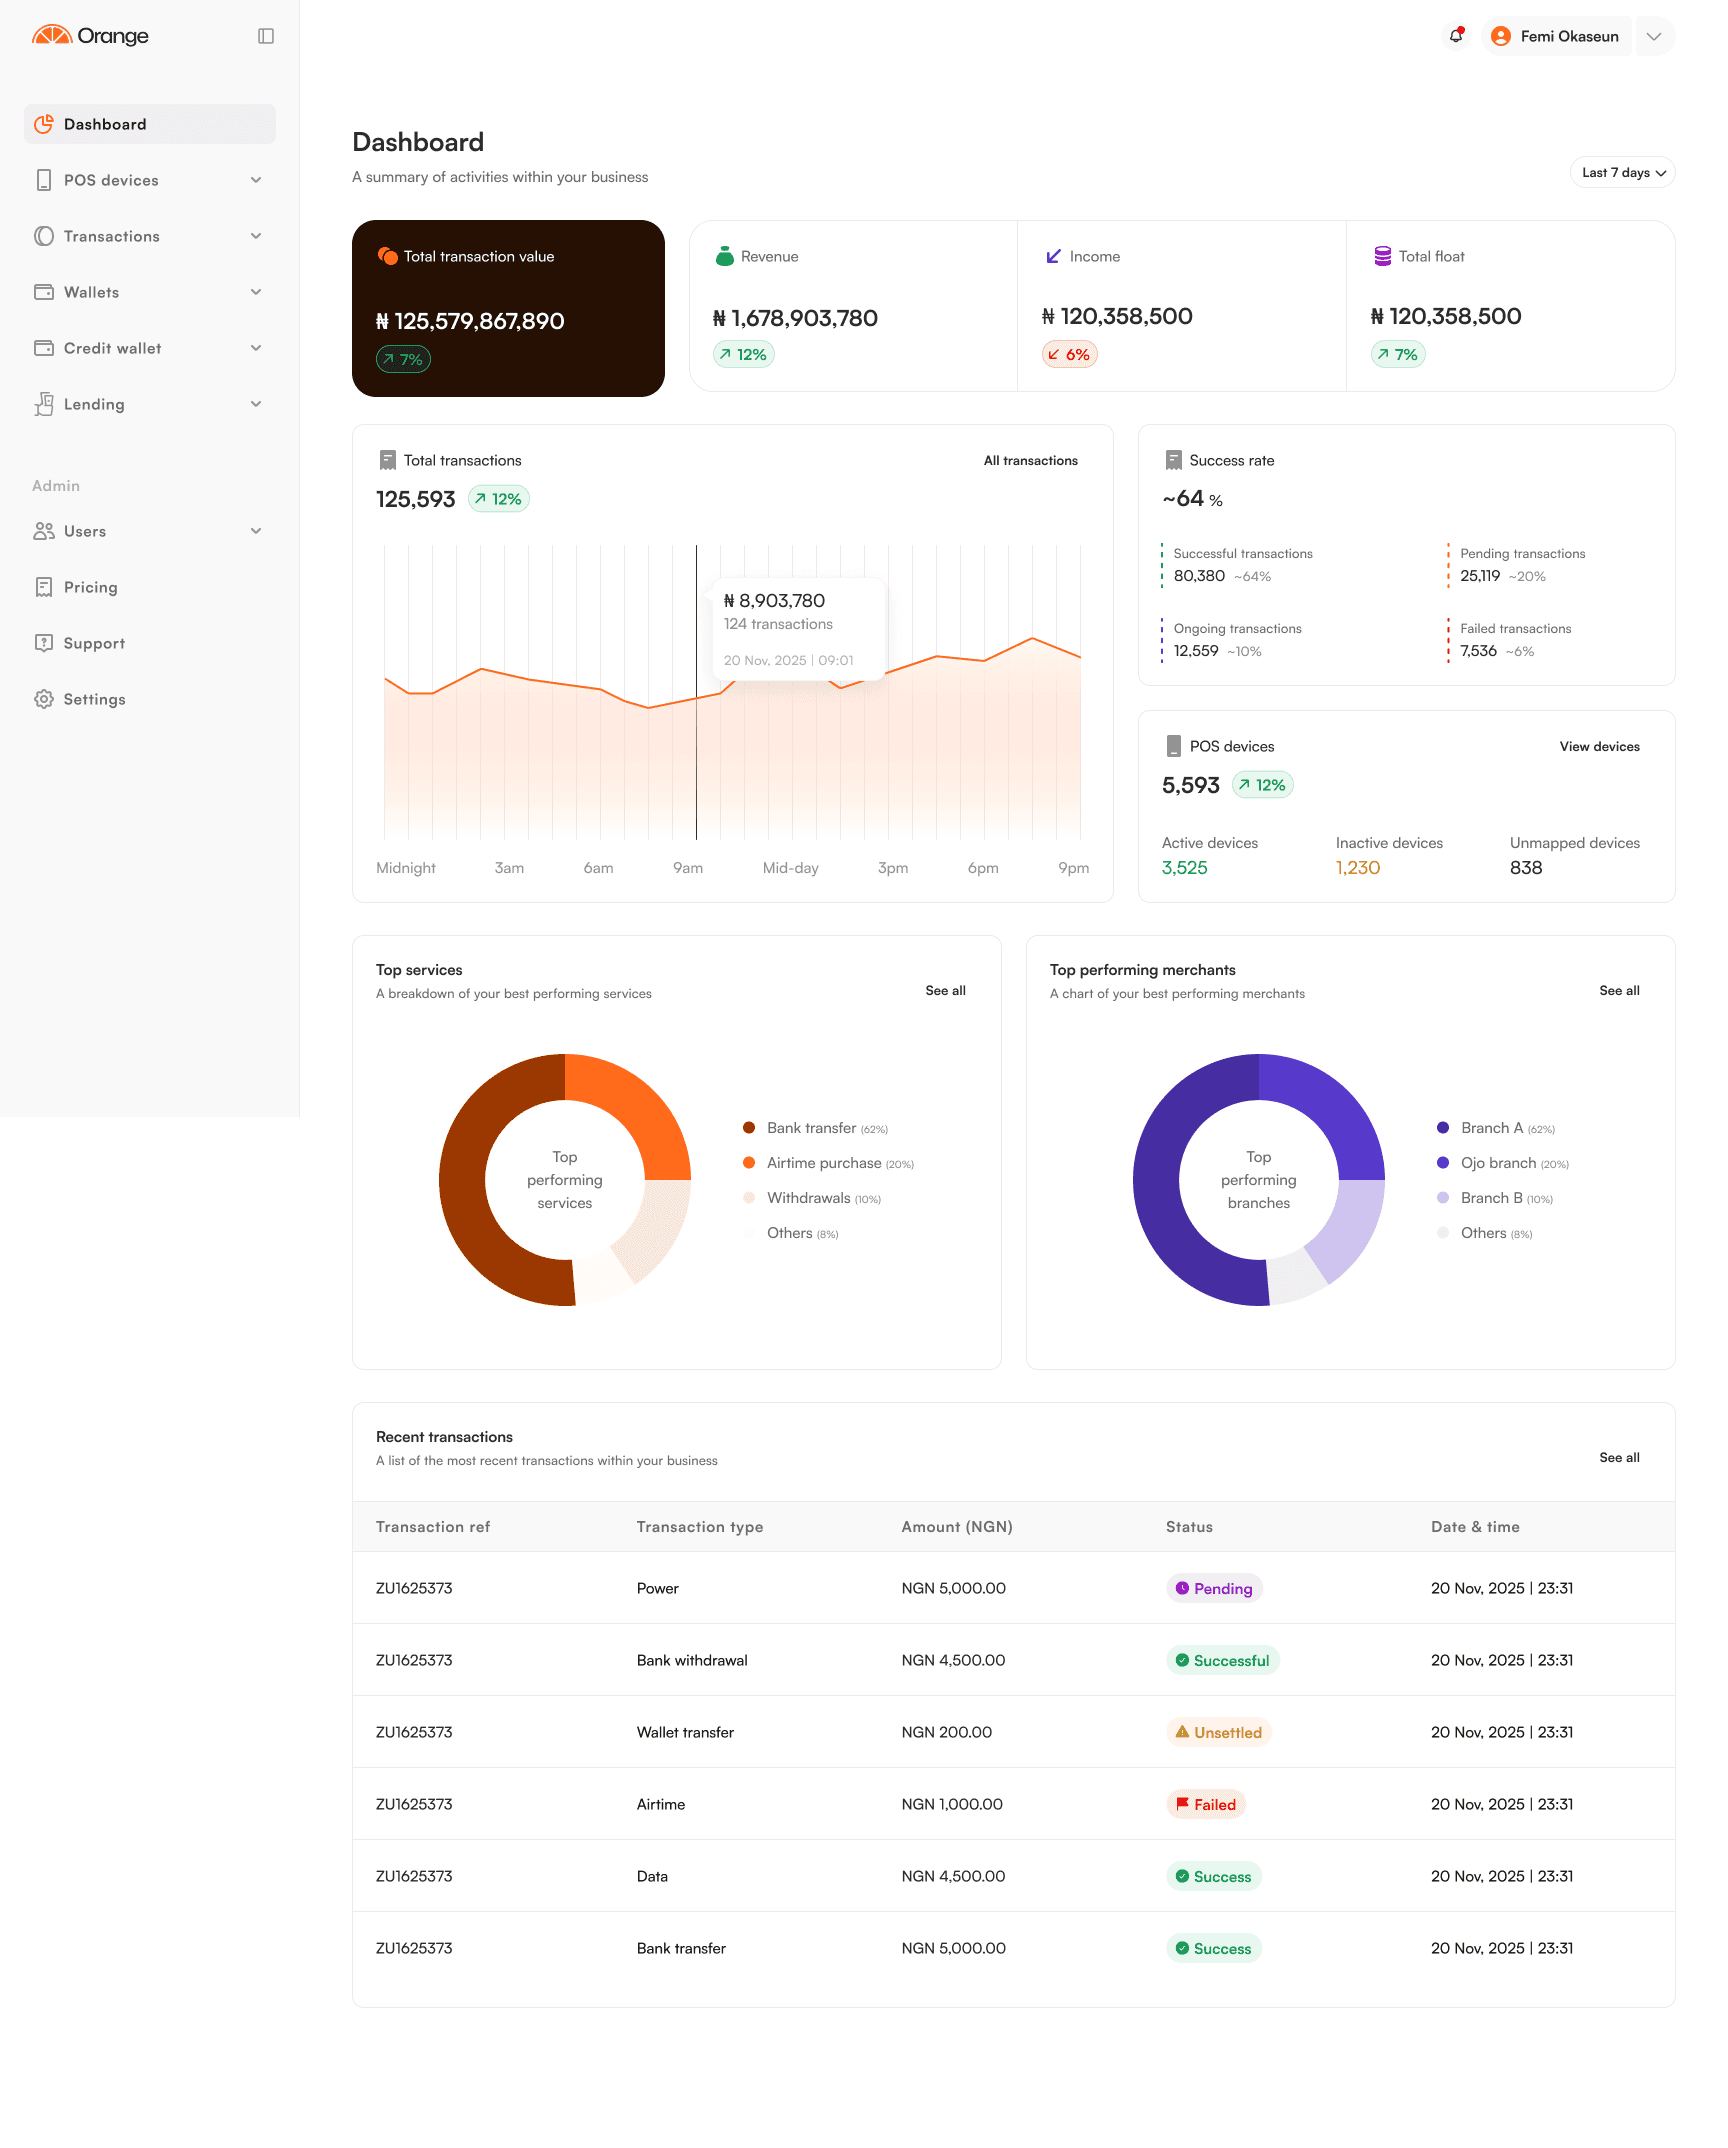Open the Settings menu item
The width and height of the screenshot is (1728, 2148).
tap(150, 699)
